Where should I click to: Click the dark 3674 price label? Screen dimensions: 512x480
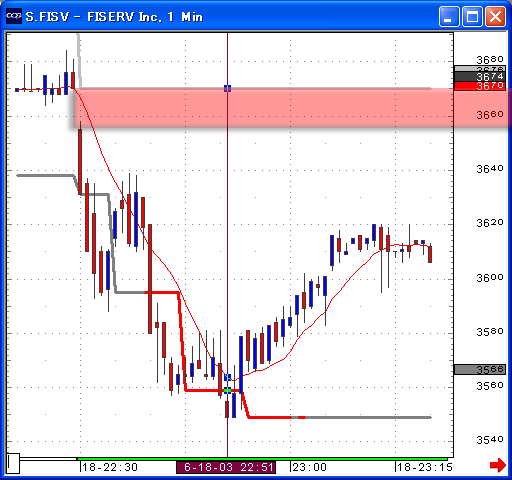coord(480,77)
